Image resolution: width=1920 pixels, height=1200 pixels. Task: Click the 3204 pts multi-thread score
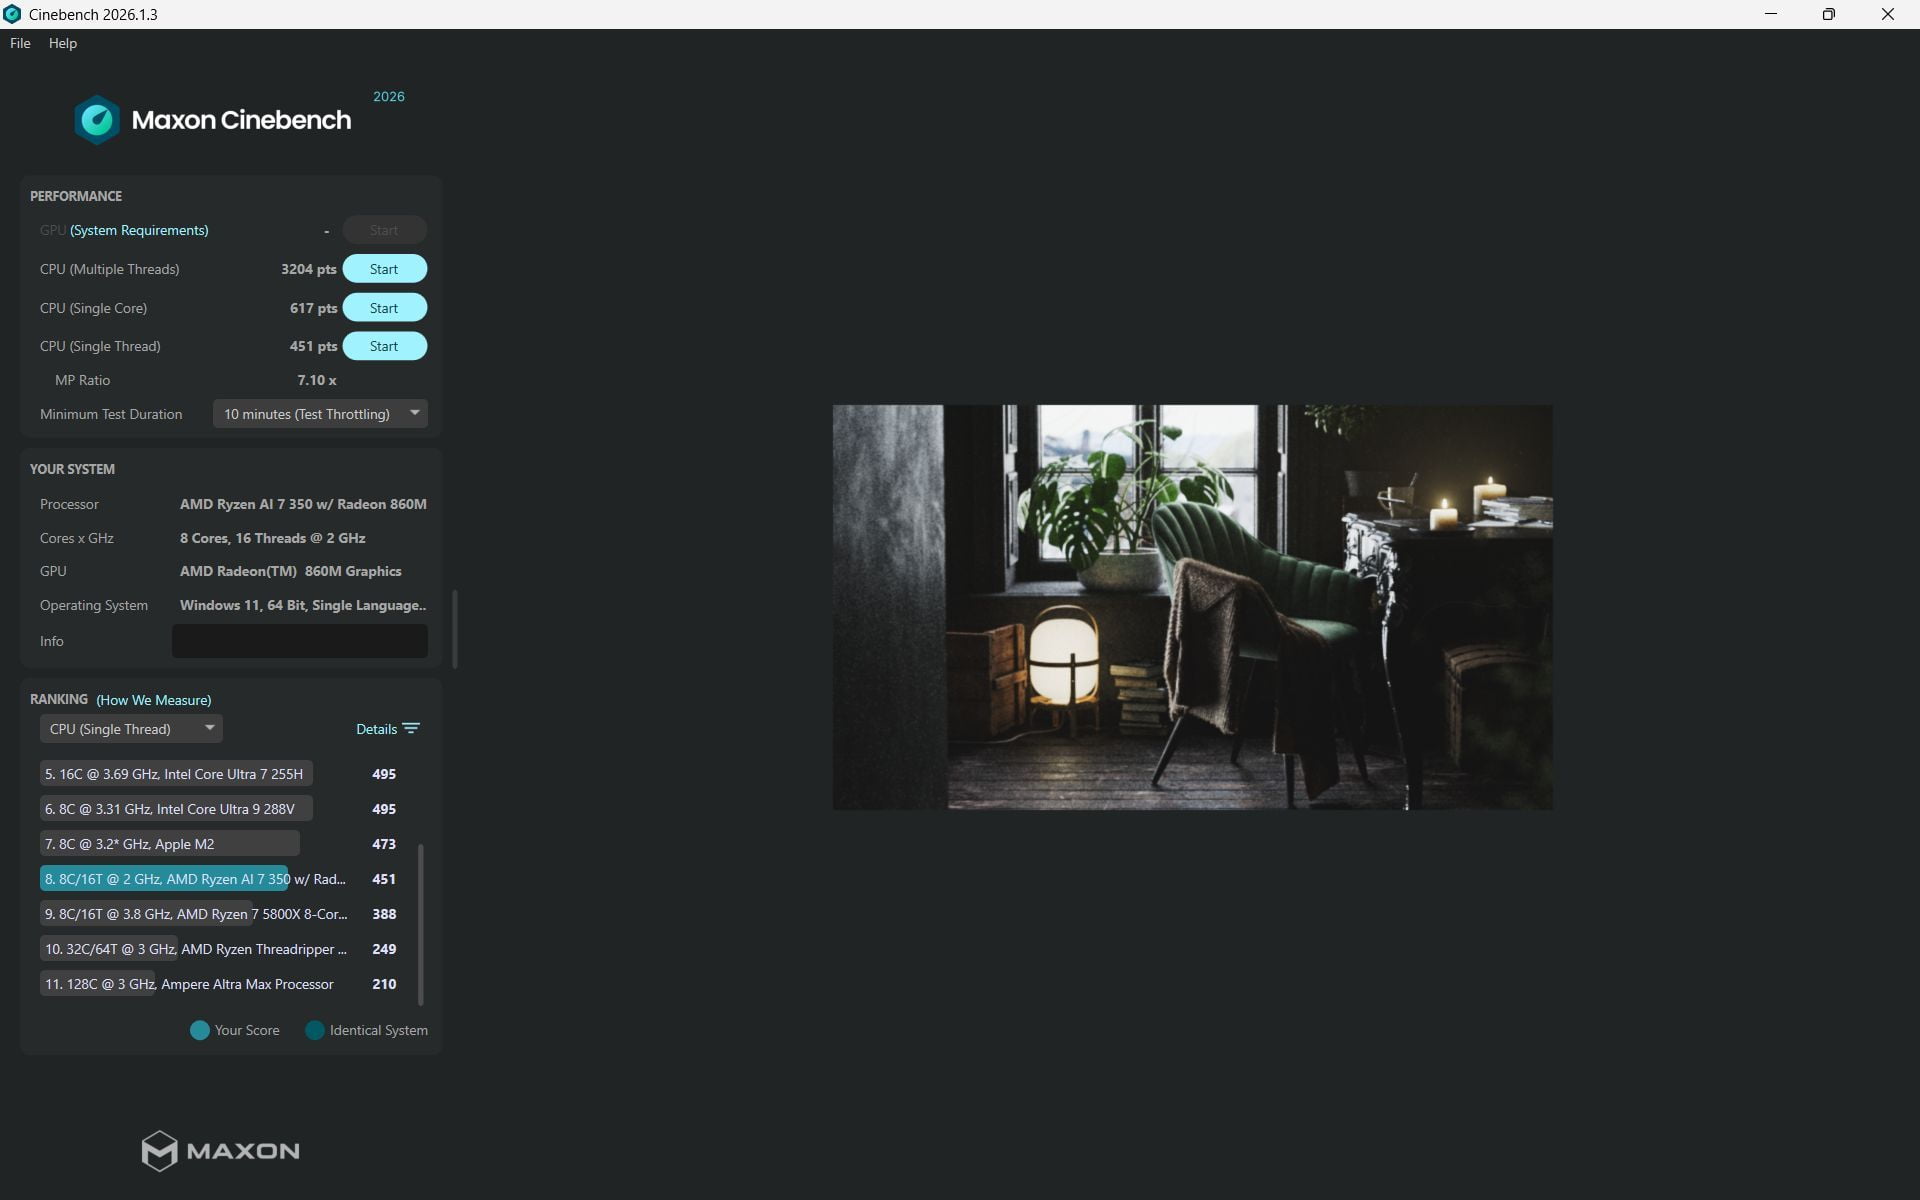pos(309,269)
